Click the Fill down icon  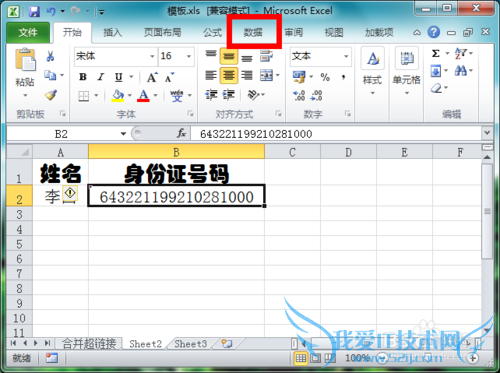(436, 71)
